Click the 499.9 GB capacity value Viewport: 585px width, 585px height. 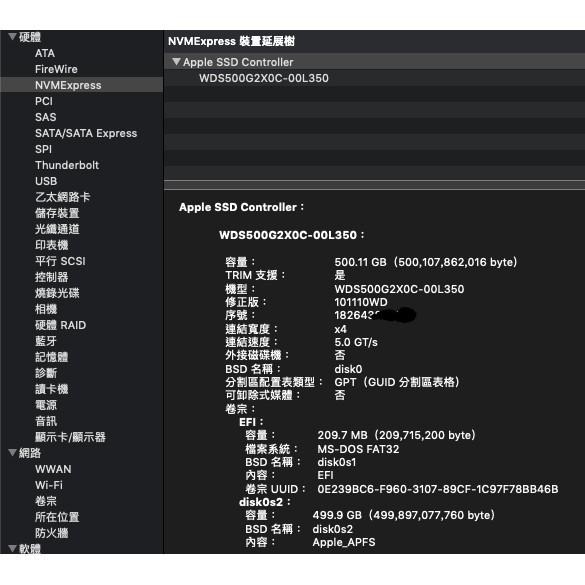tap(403, 515)
